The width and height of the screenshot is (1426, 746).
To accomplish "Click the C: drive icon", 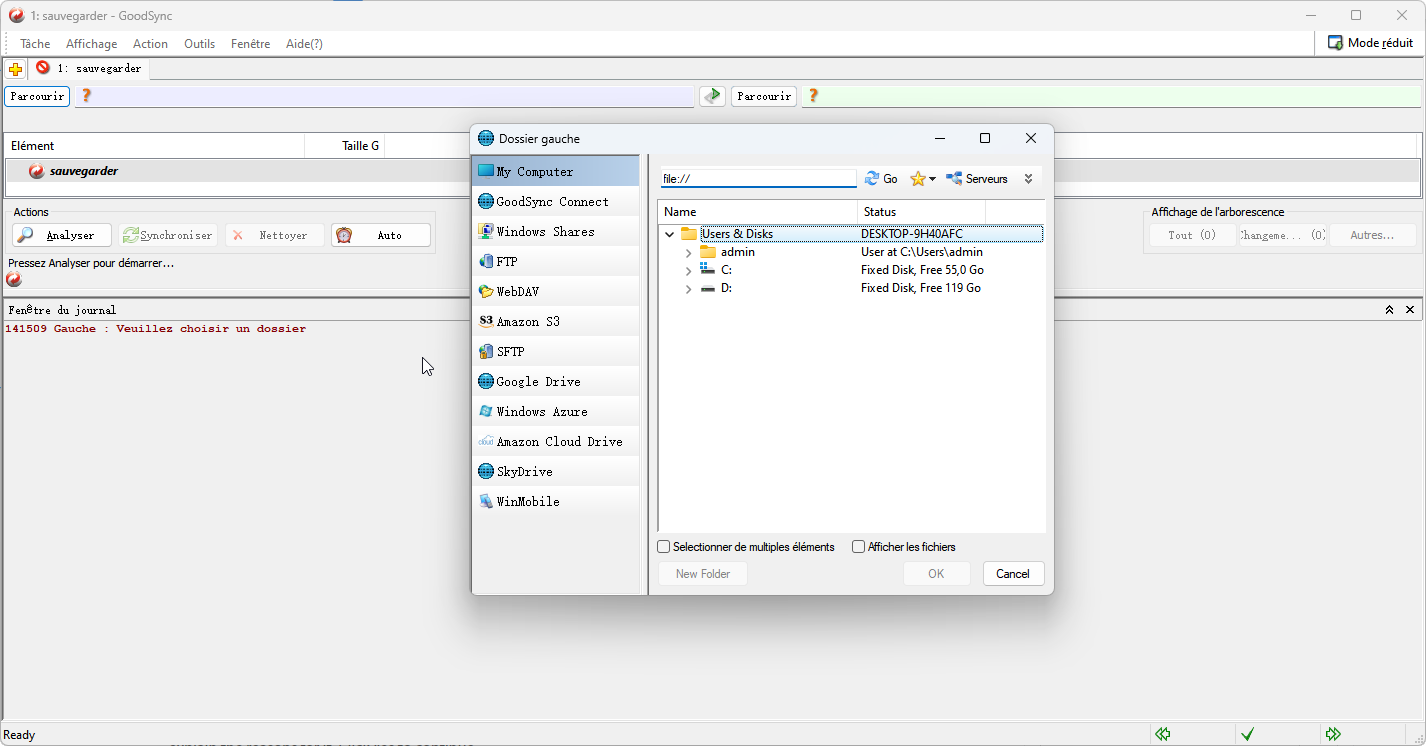I will [708, 270].
